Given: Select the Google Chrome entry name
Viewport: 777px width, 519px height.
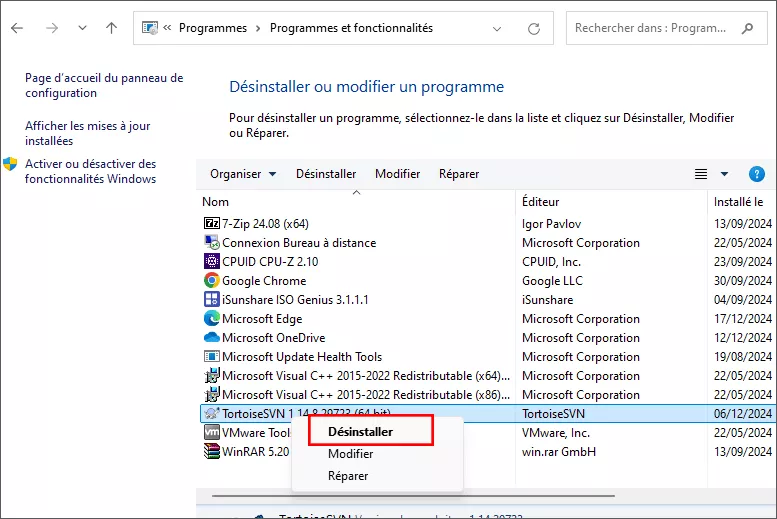Looking at the screenshot, I should [264, 281].
